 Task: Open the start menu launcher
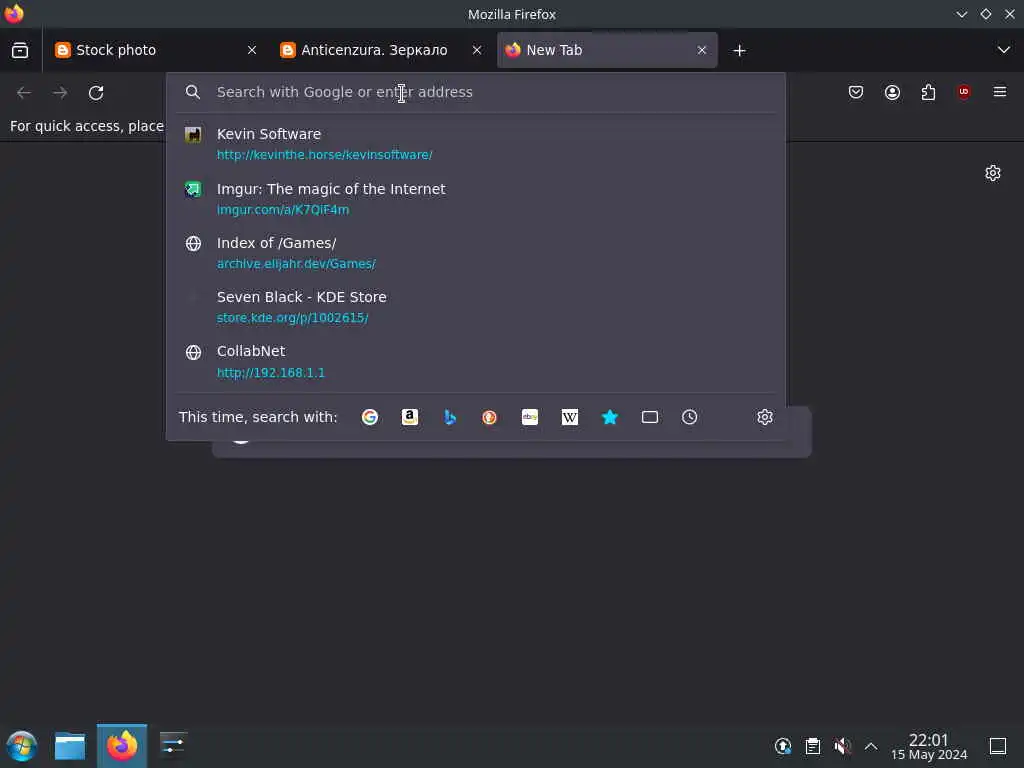(22, 746)
